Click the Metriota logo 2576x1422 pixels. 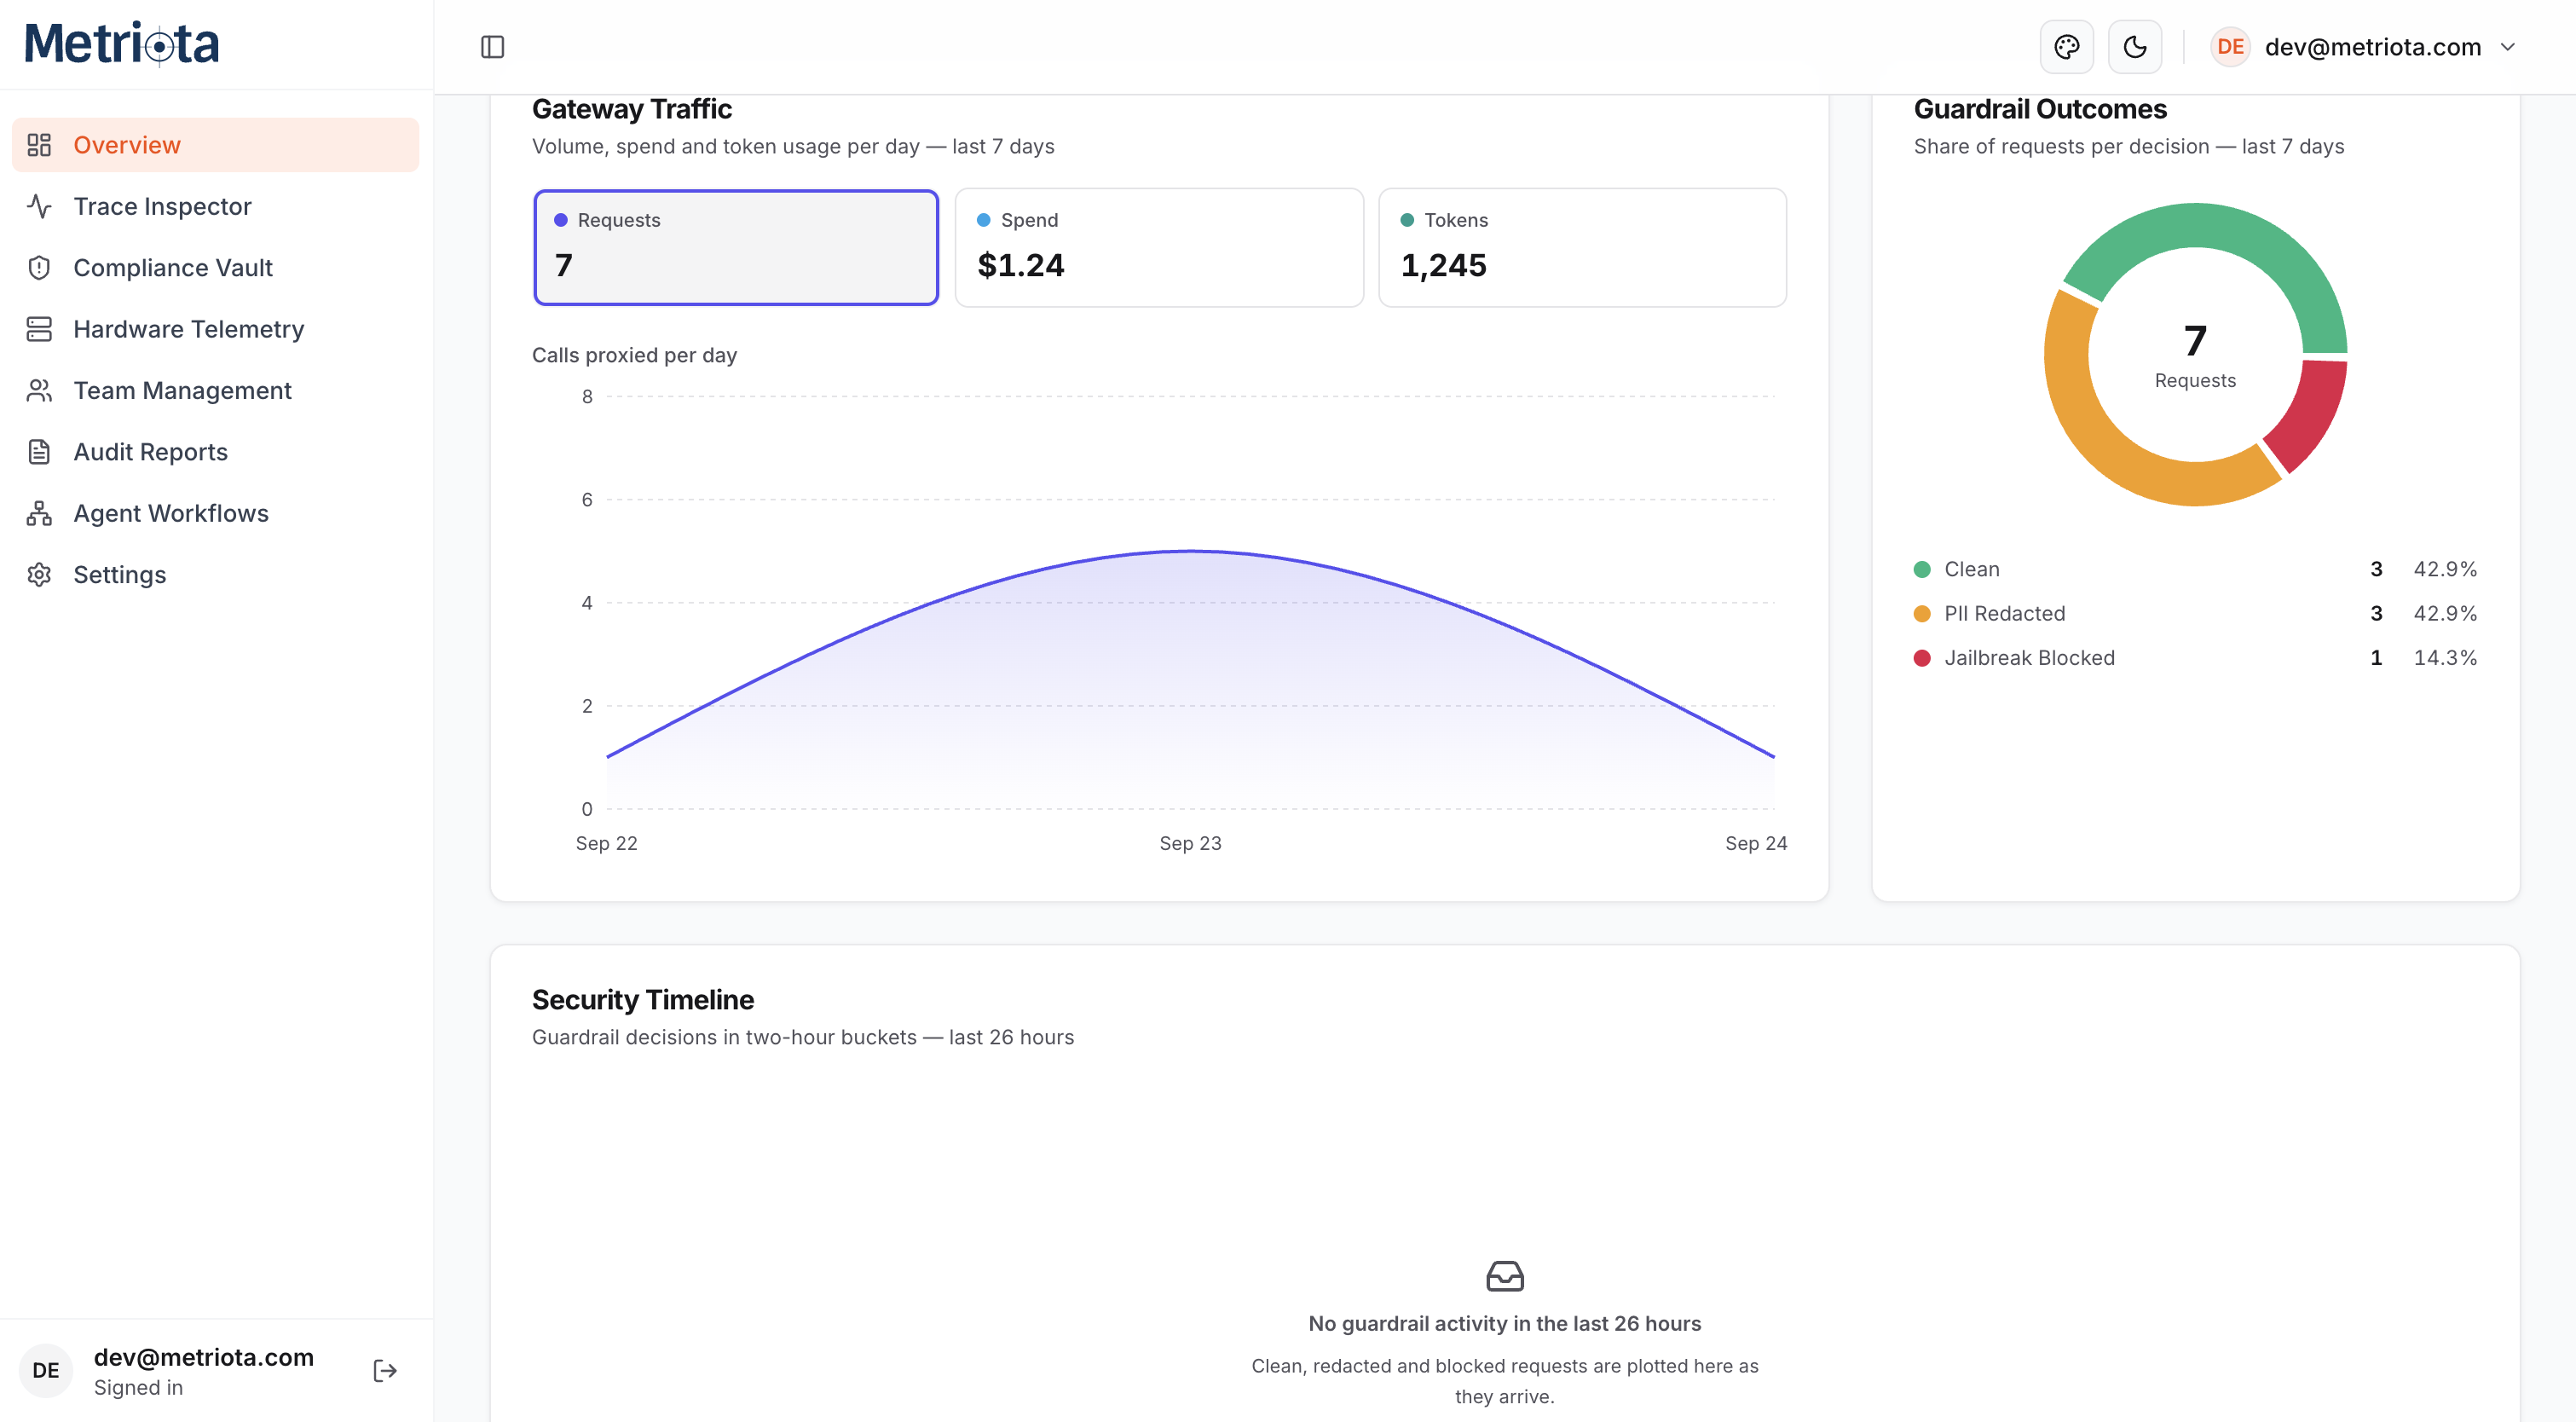122,44
